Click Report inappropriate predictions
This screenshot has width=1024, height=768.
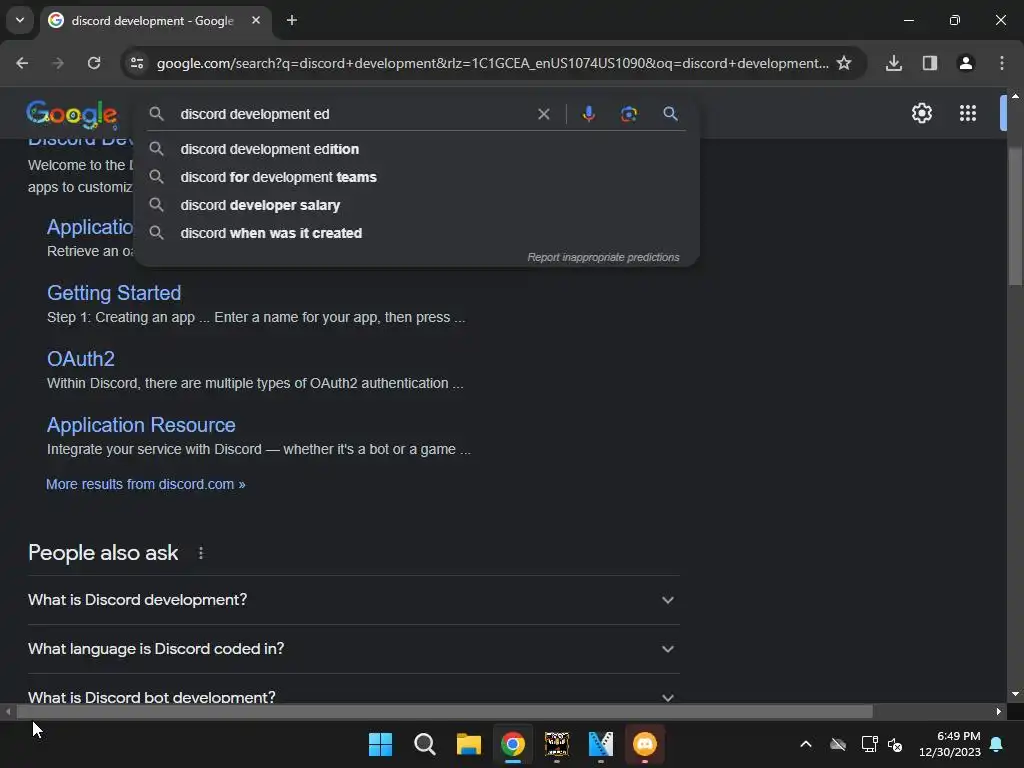pos(603,257)
